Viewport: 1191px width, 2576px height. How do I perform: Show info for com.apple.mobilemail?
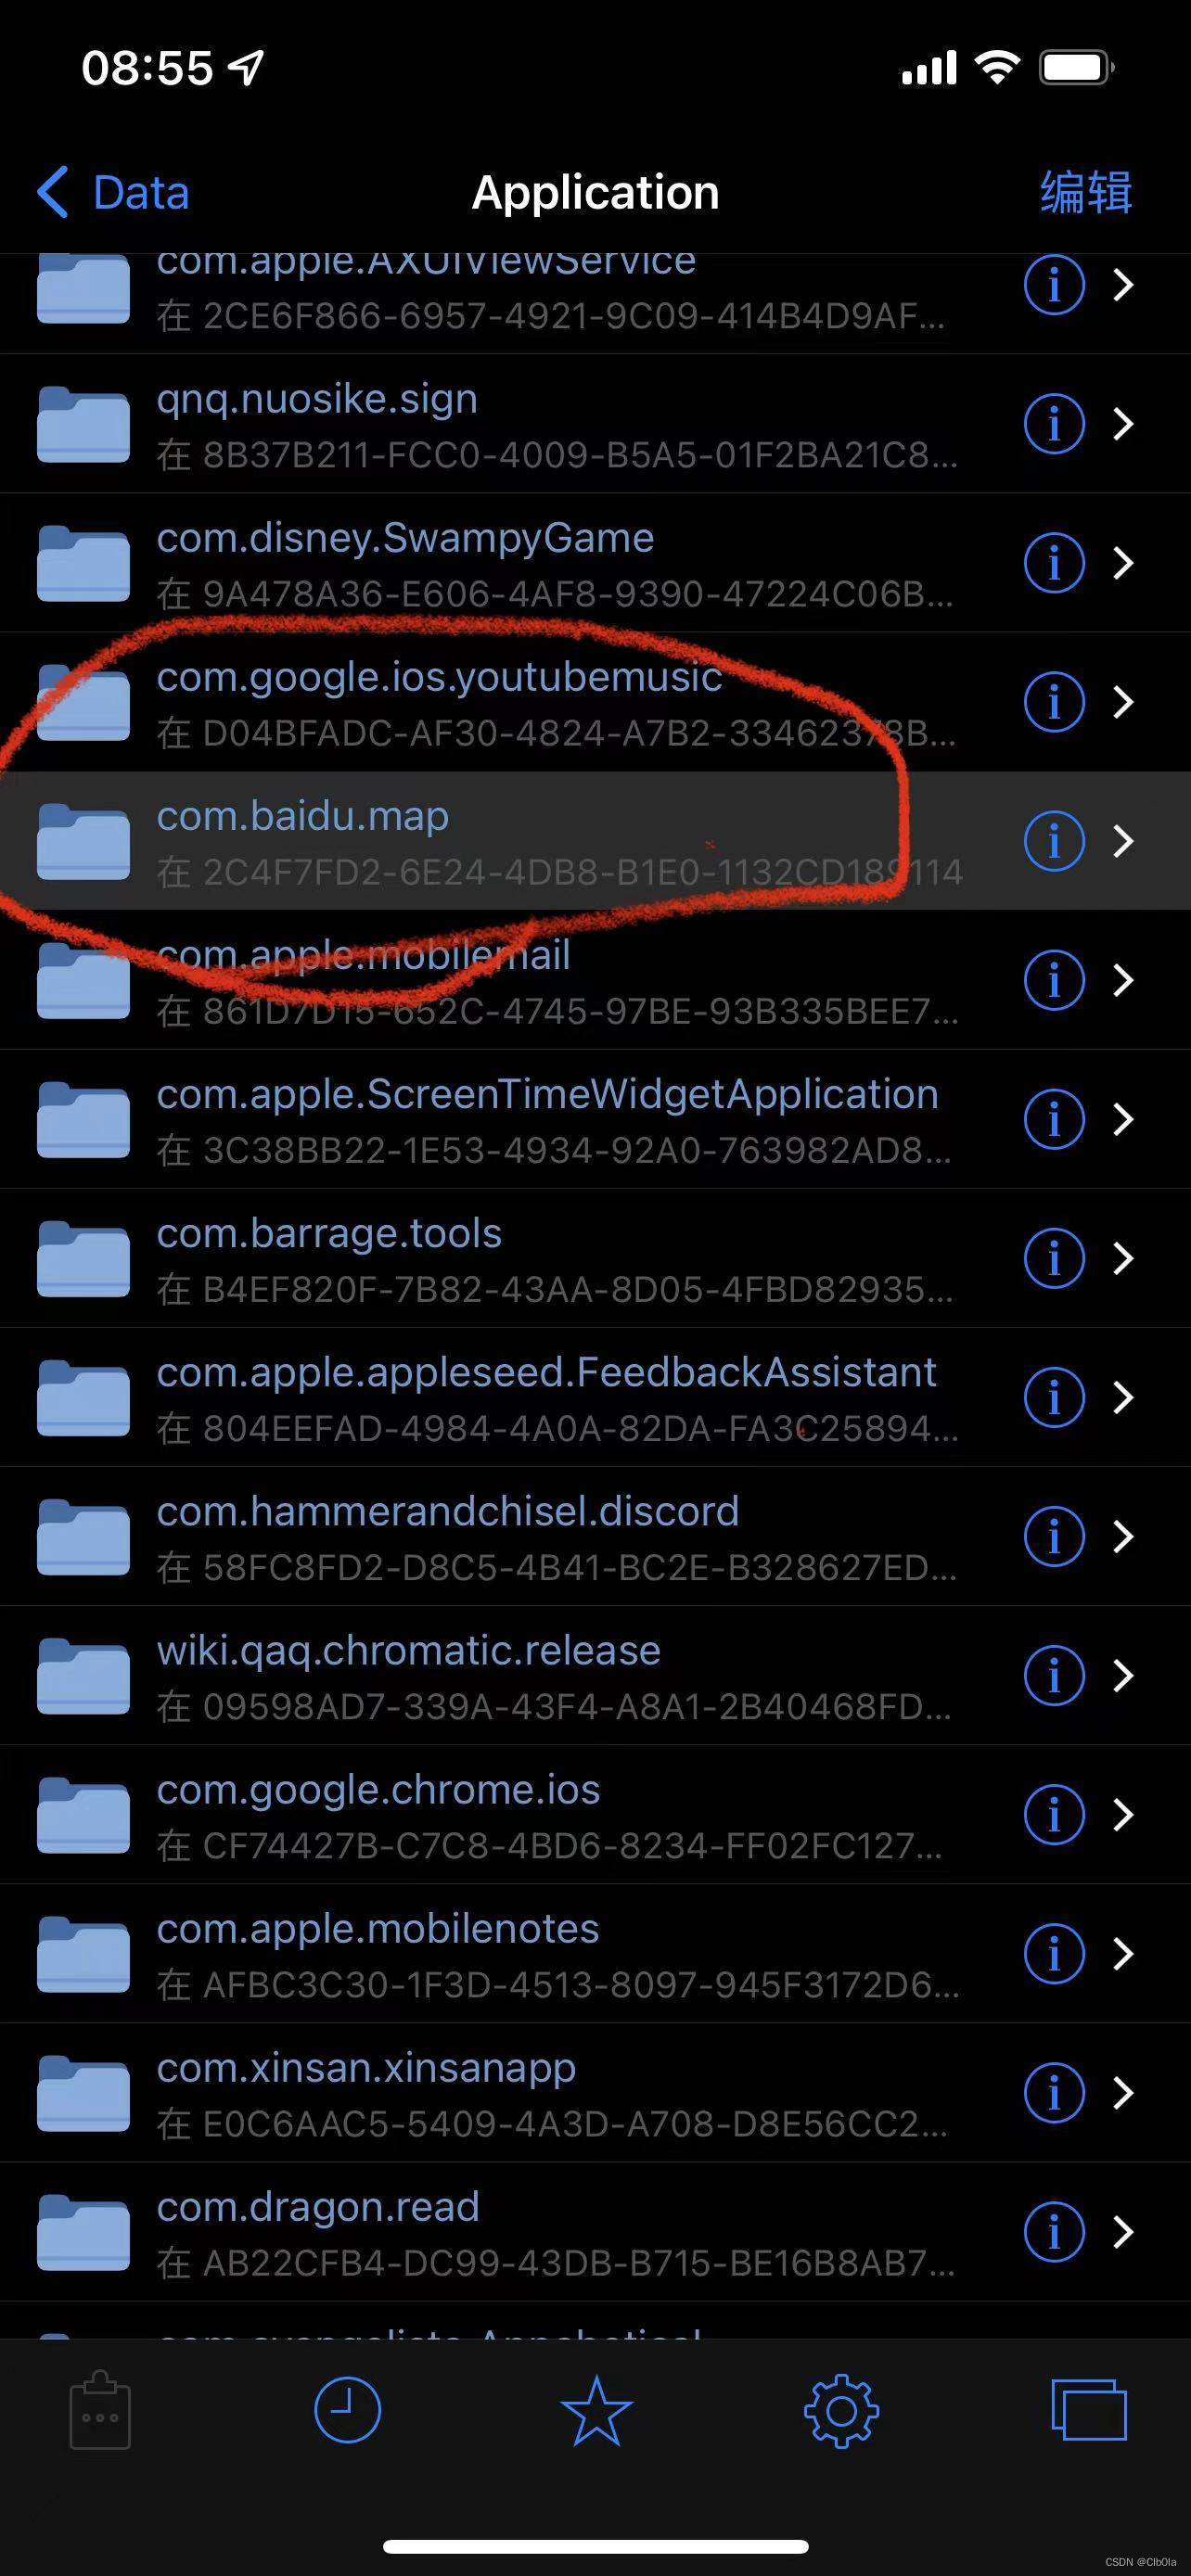click(1054, 980)
